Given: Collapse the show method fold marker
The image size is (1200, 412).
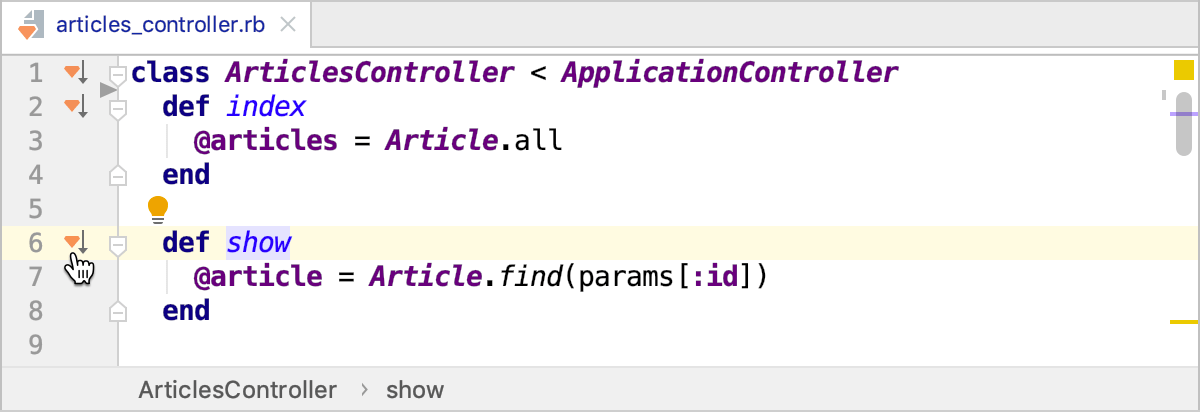Looking at the screenshot, I should [118, 244].
